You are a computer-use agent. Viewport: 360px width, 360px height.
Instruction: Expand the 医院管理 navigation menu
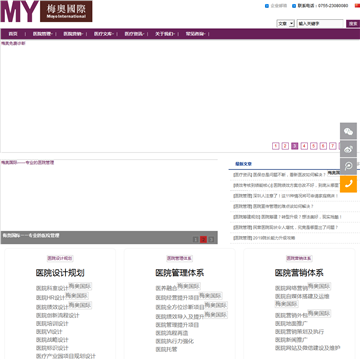[43, 34]
